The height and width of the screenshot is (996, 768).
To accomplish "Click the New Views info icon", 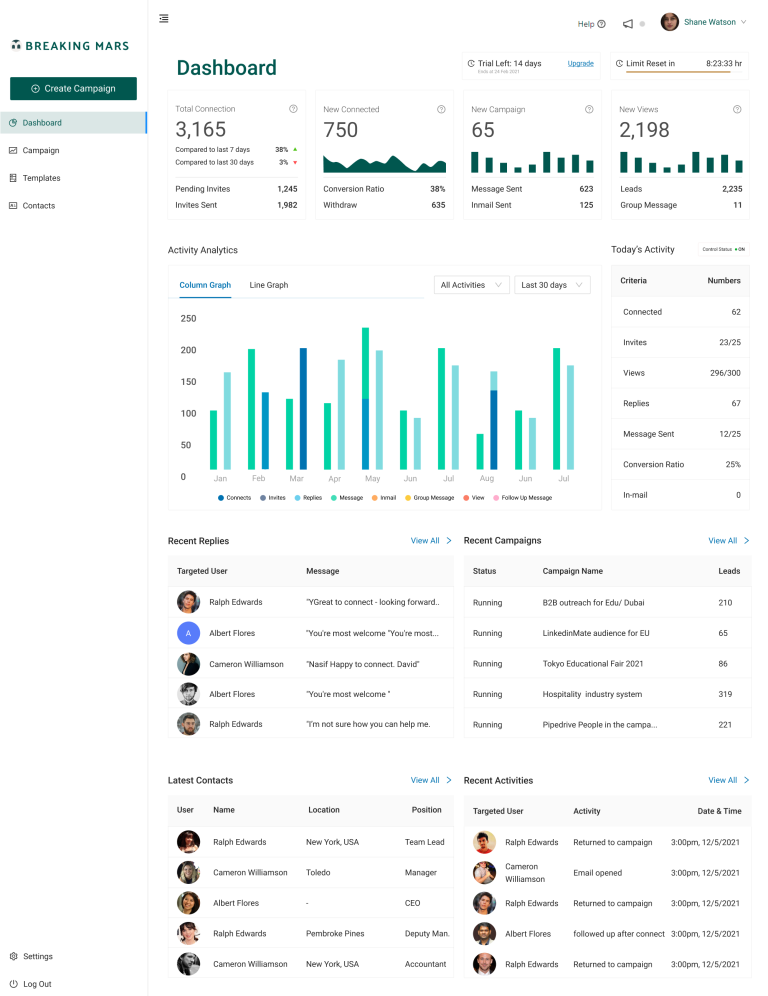I will pyautogui.click(x=737, y=109).
